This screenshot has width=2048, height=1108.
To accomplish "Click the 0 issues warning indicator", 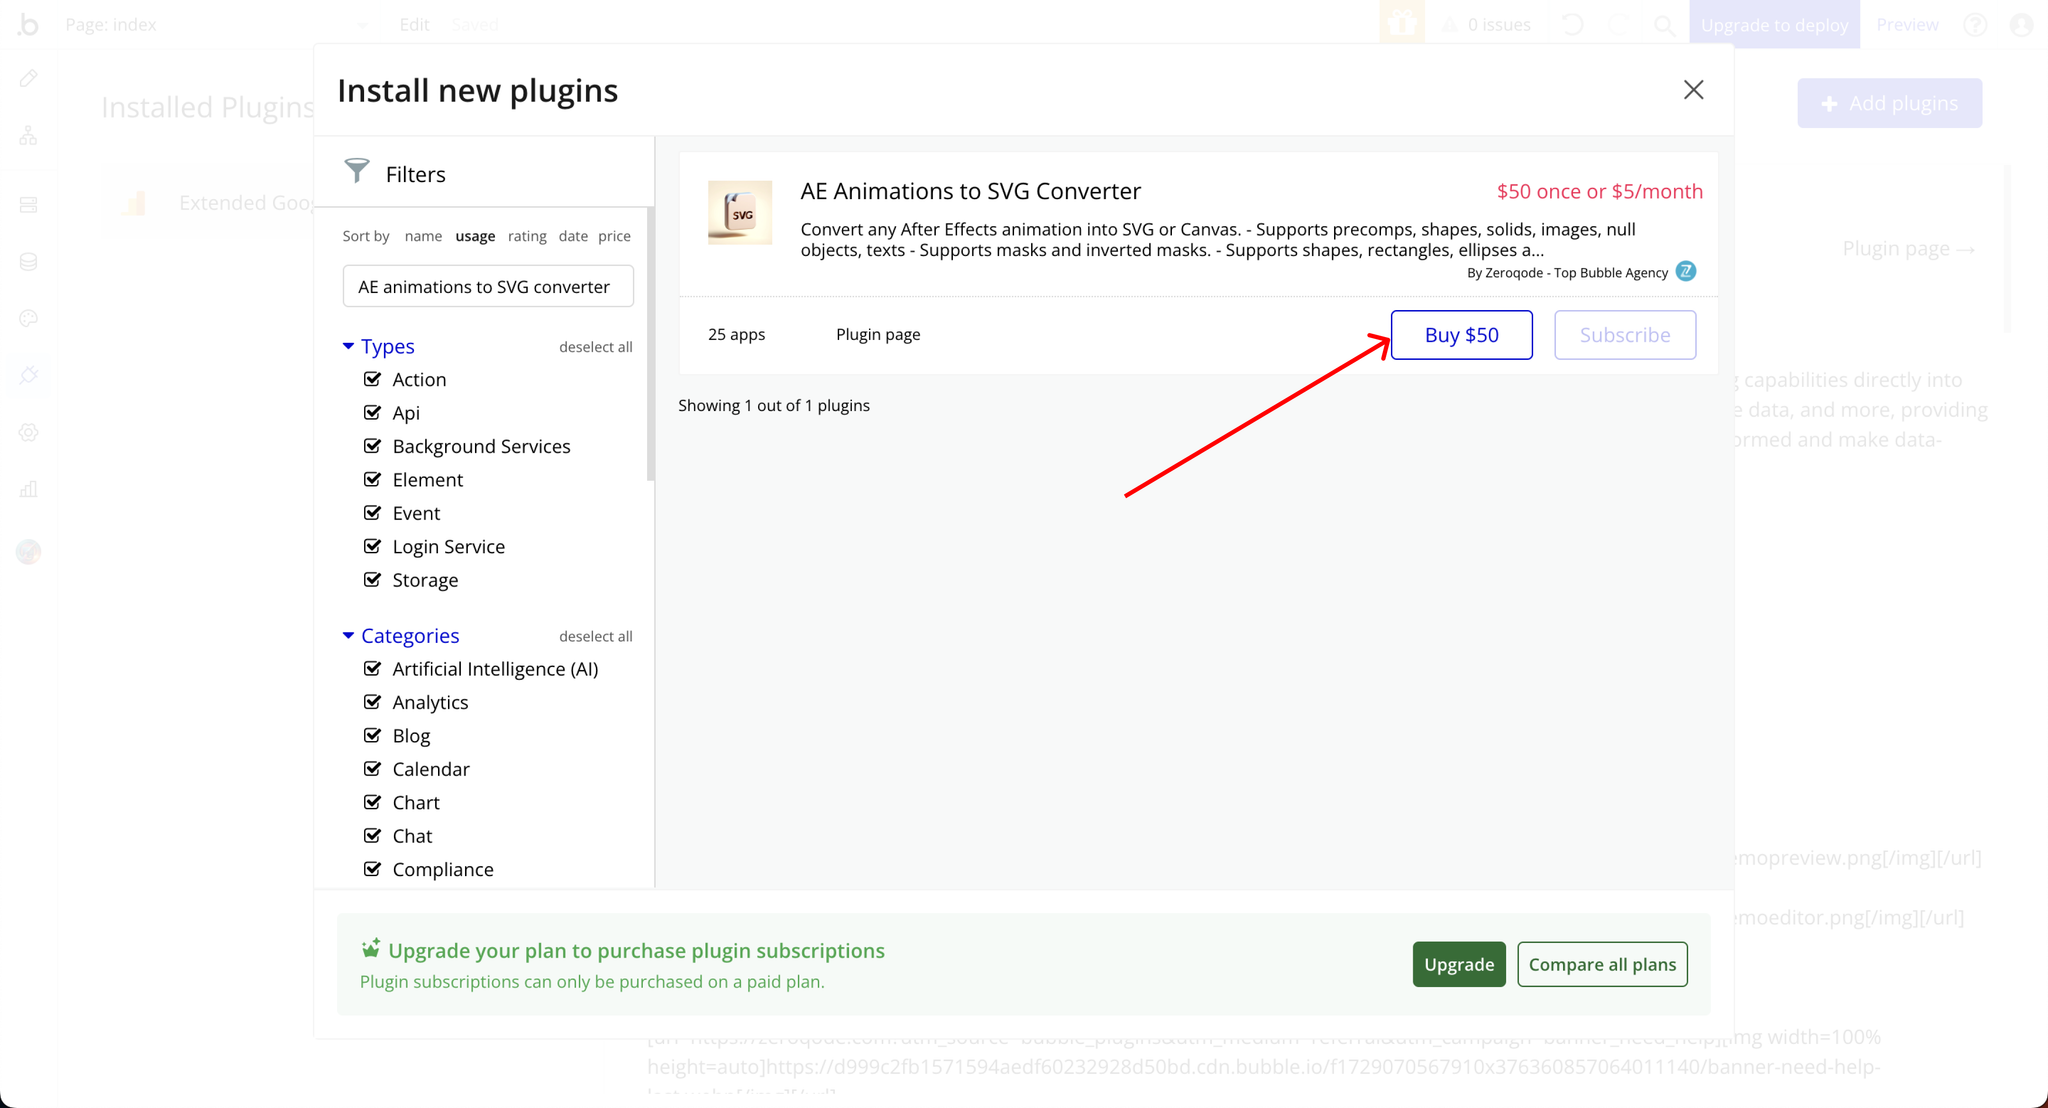I will click(1486, 24).
